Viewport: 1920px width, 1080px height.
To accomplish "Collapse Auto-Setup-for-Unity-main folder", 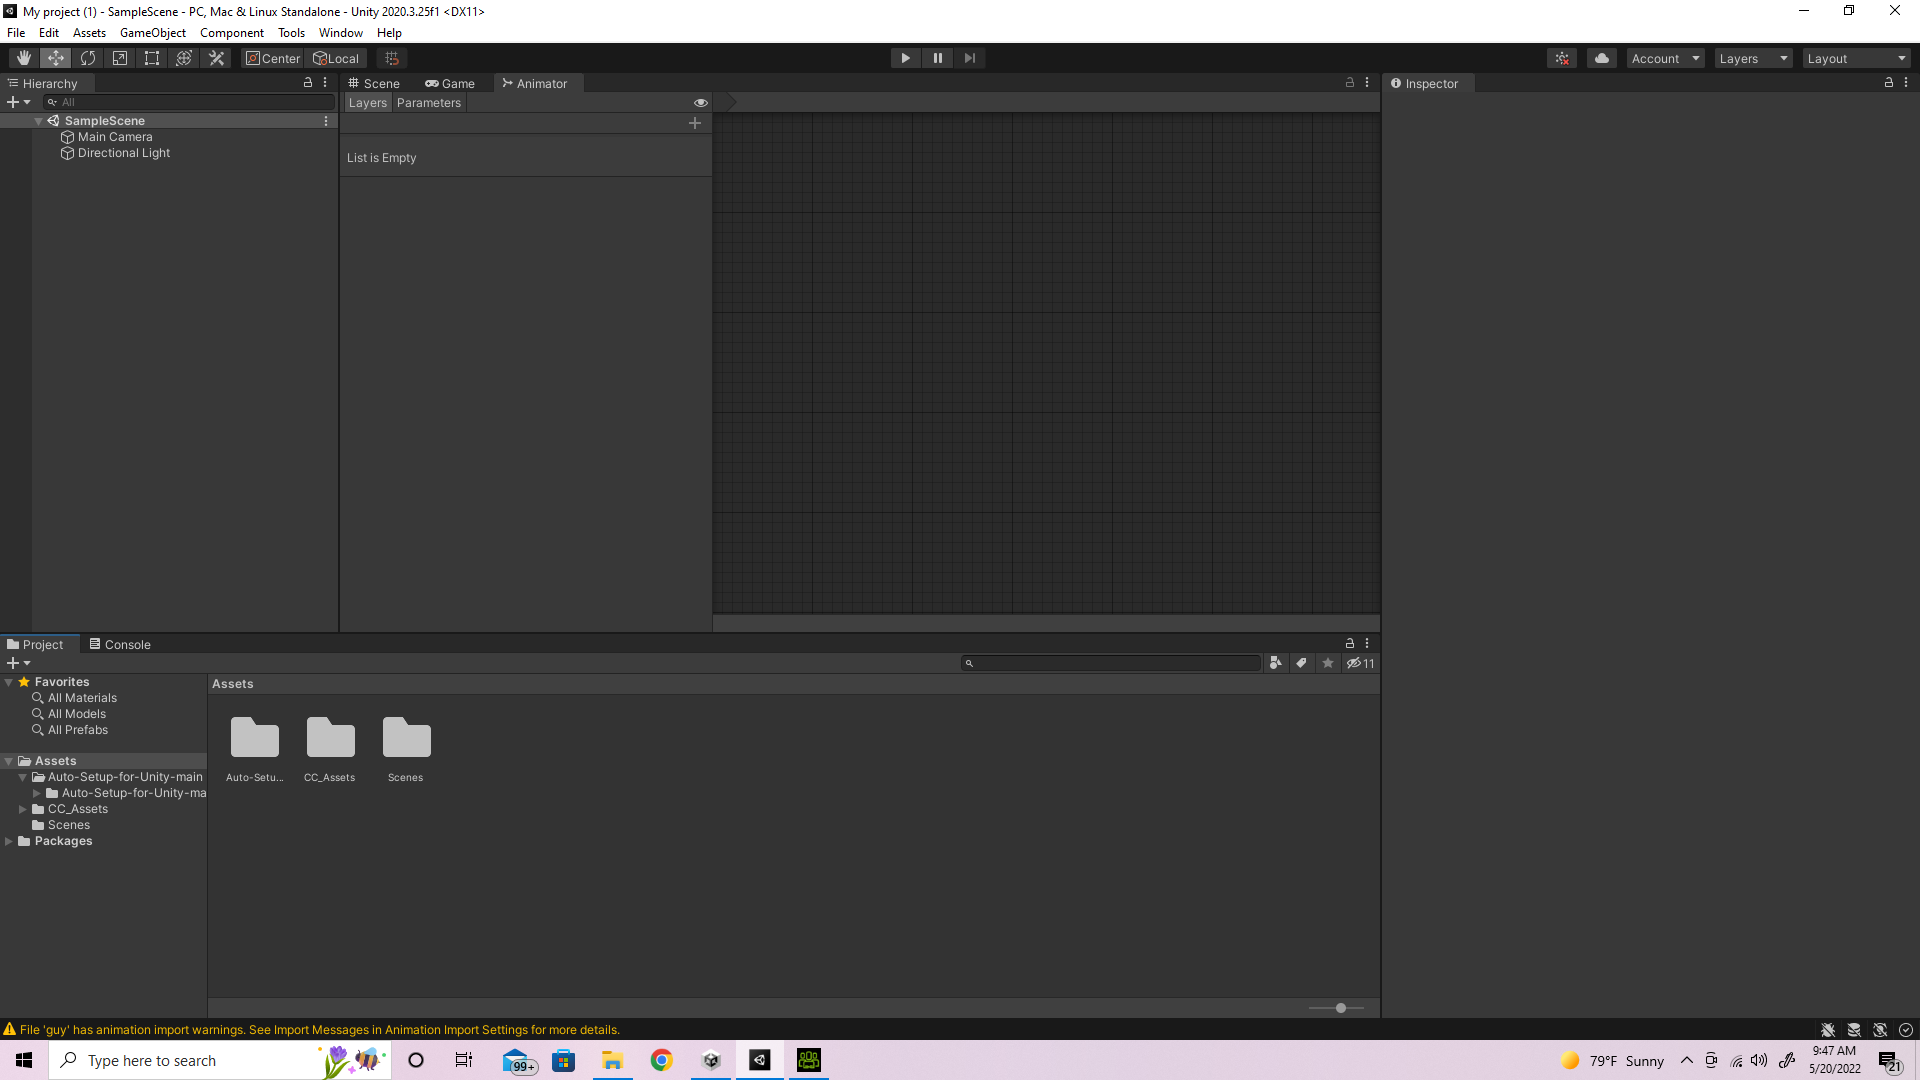I will point(23,777).
